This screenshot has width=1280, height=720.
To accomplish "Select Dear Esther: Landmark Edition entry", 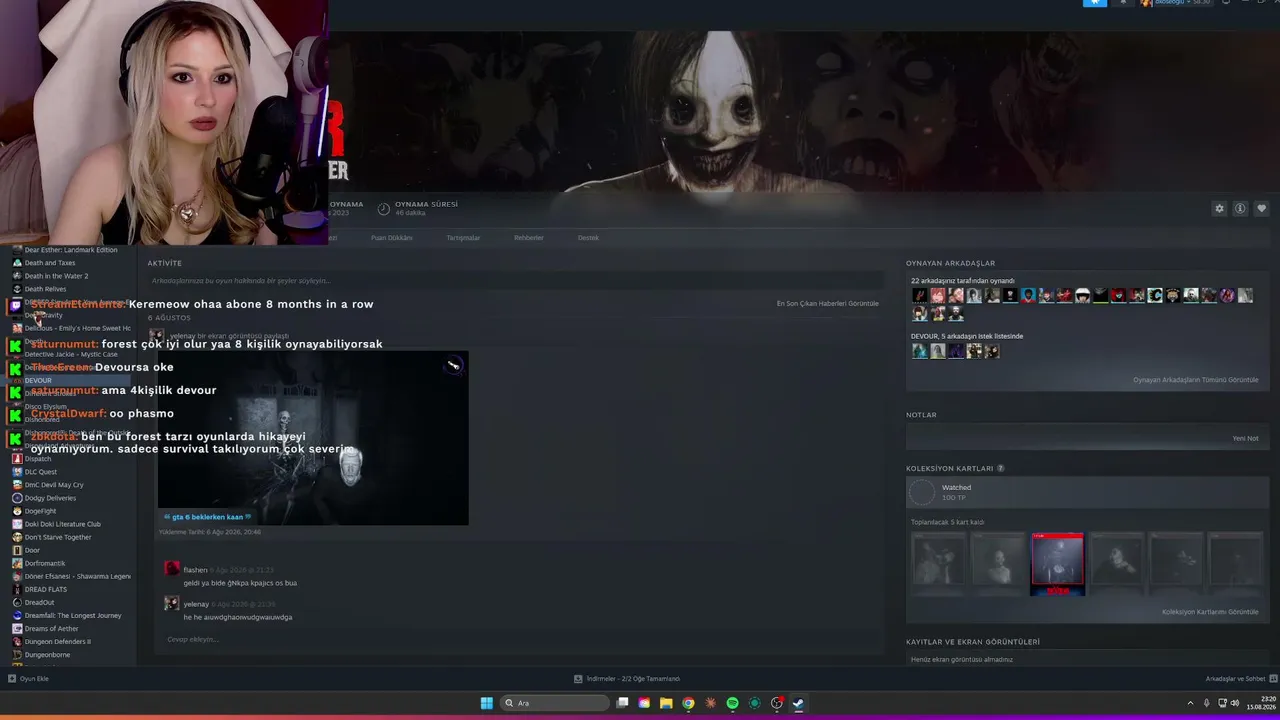I will point(71,250).
